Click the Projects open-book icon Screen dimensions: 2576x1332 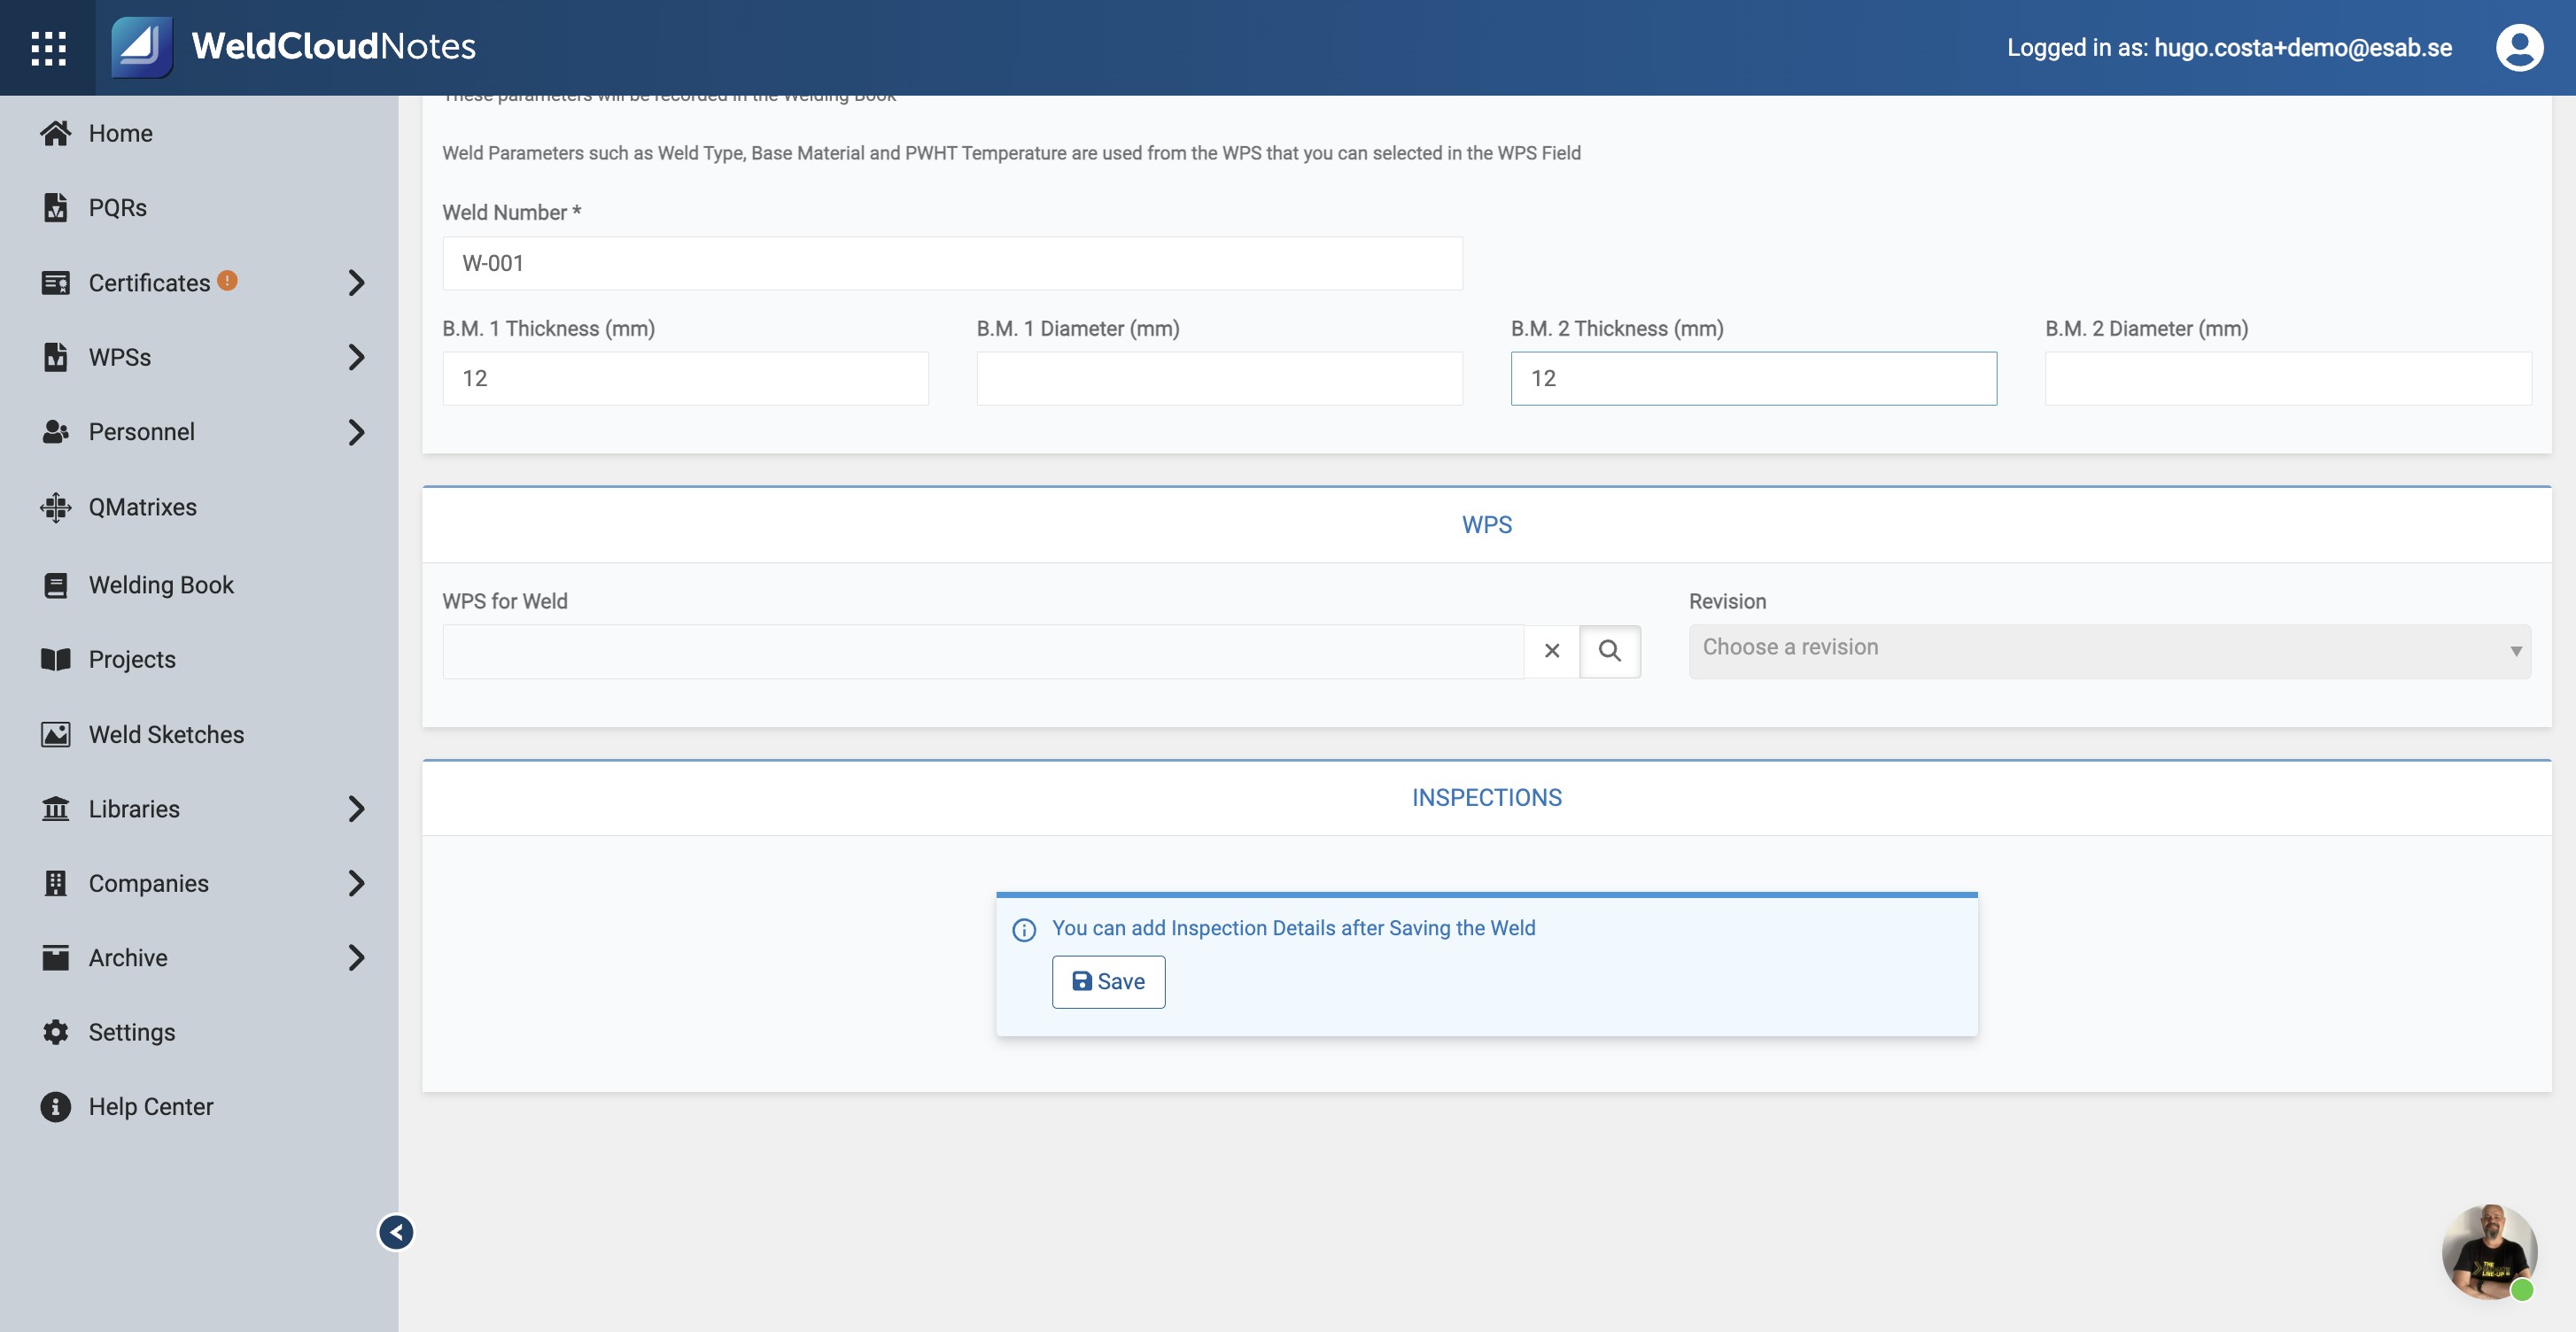pos(56,659)
